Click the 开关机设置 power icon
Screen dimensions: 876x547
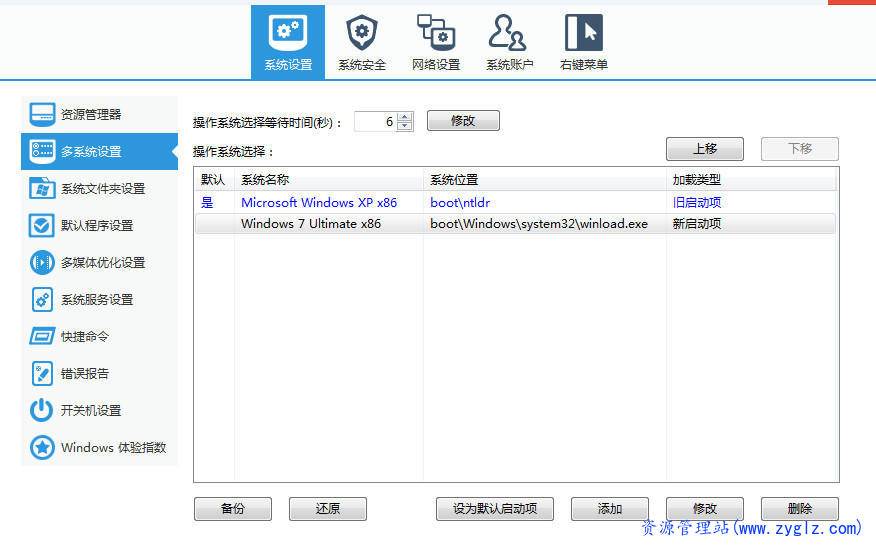(42, 410)
